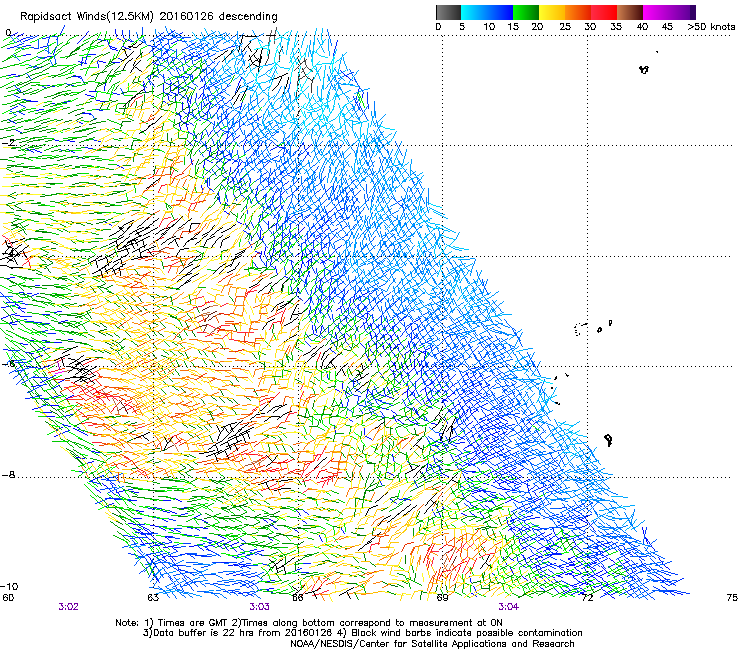The width and height of the screenshot is (740, 650).
Task: Click the '-10' latitude axis label
Action: click(9, 586)
